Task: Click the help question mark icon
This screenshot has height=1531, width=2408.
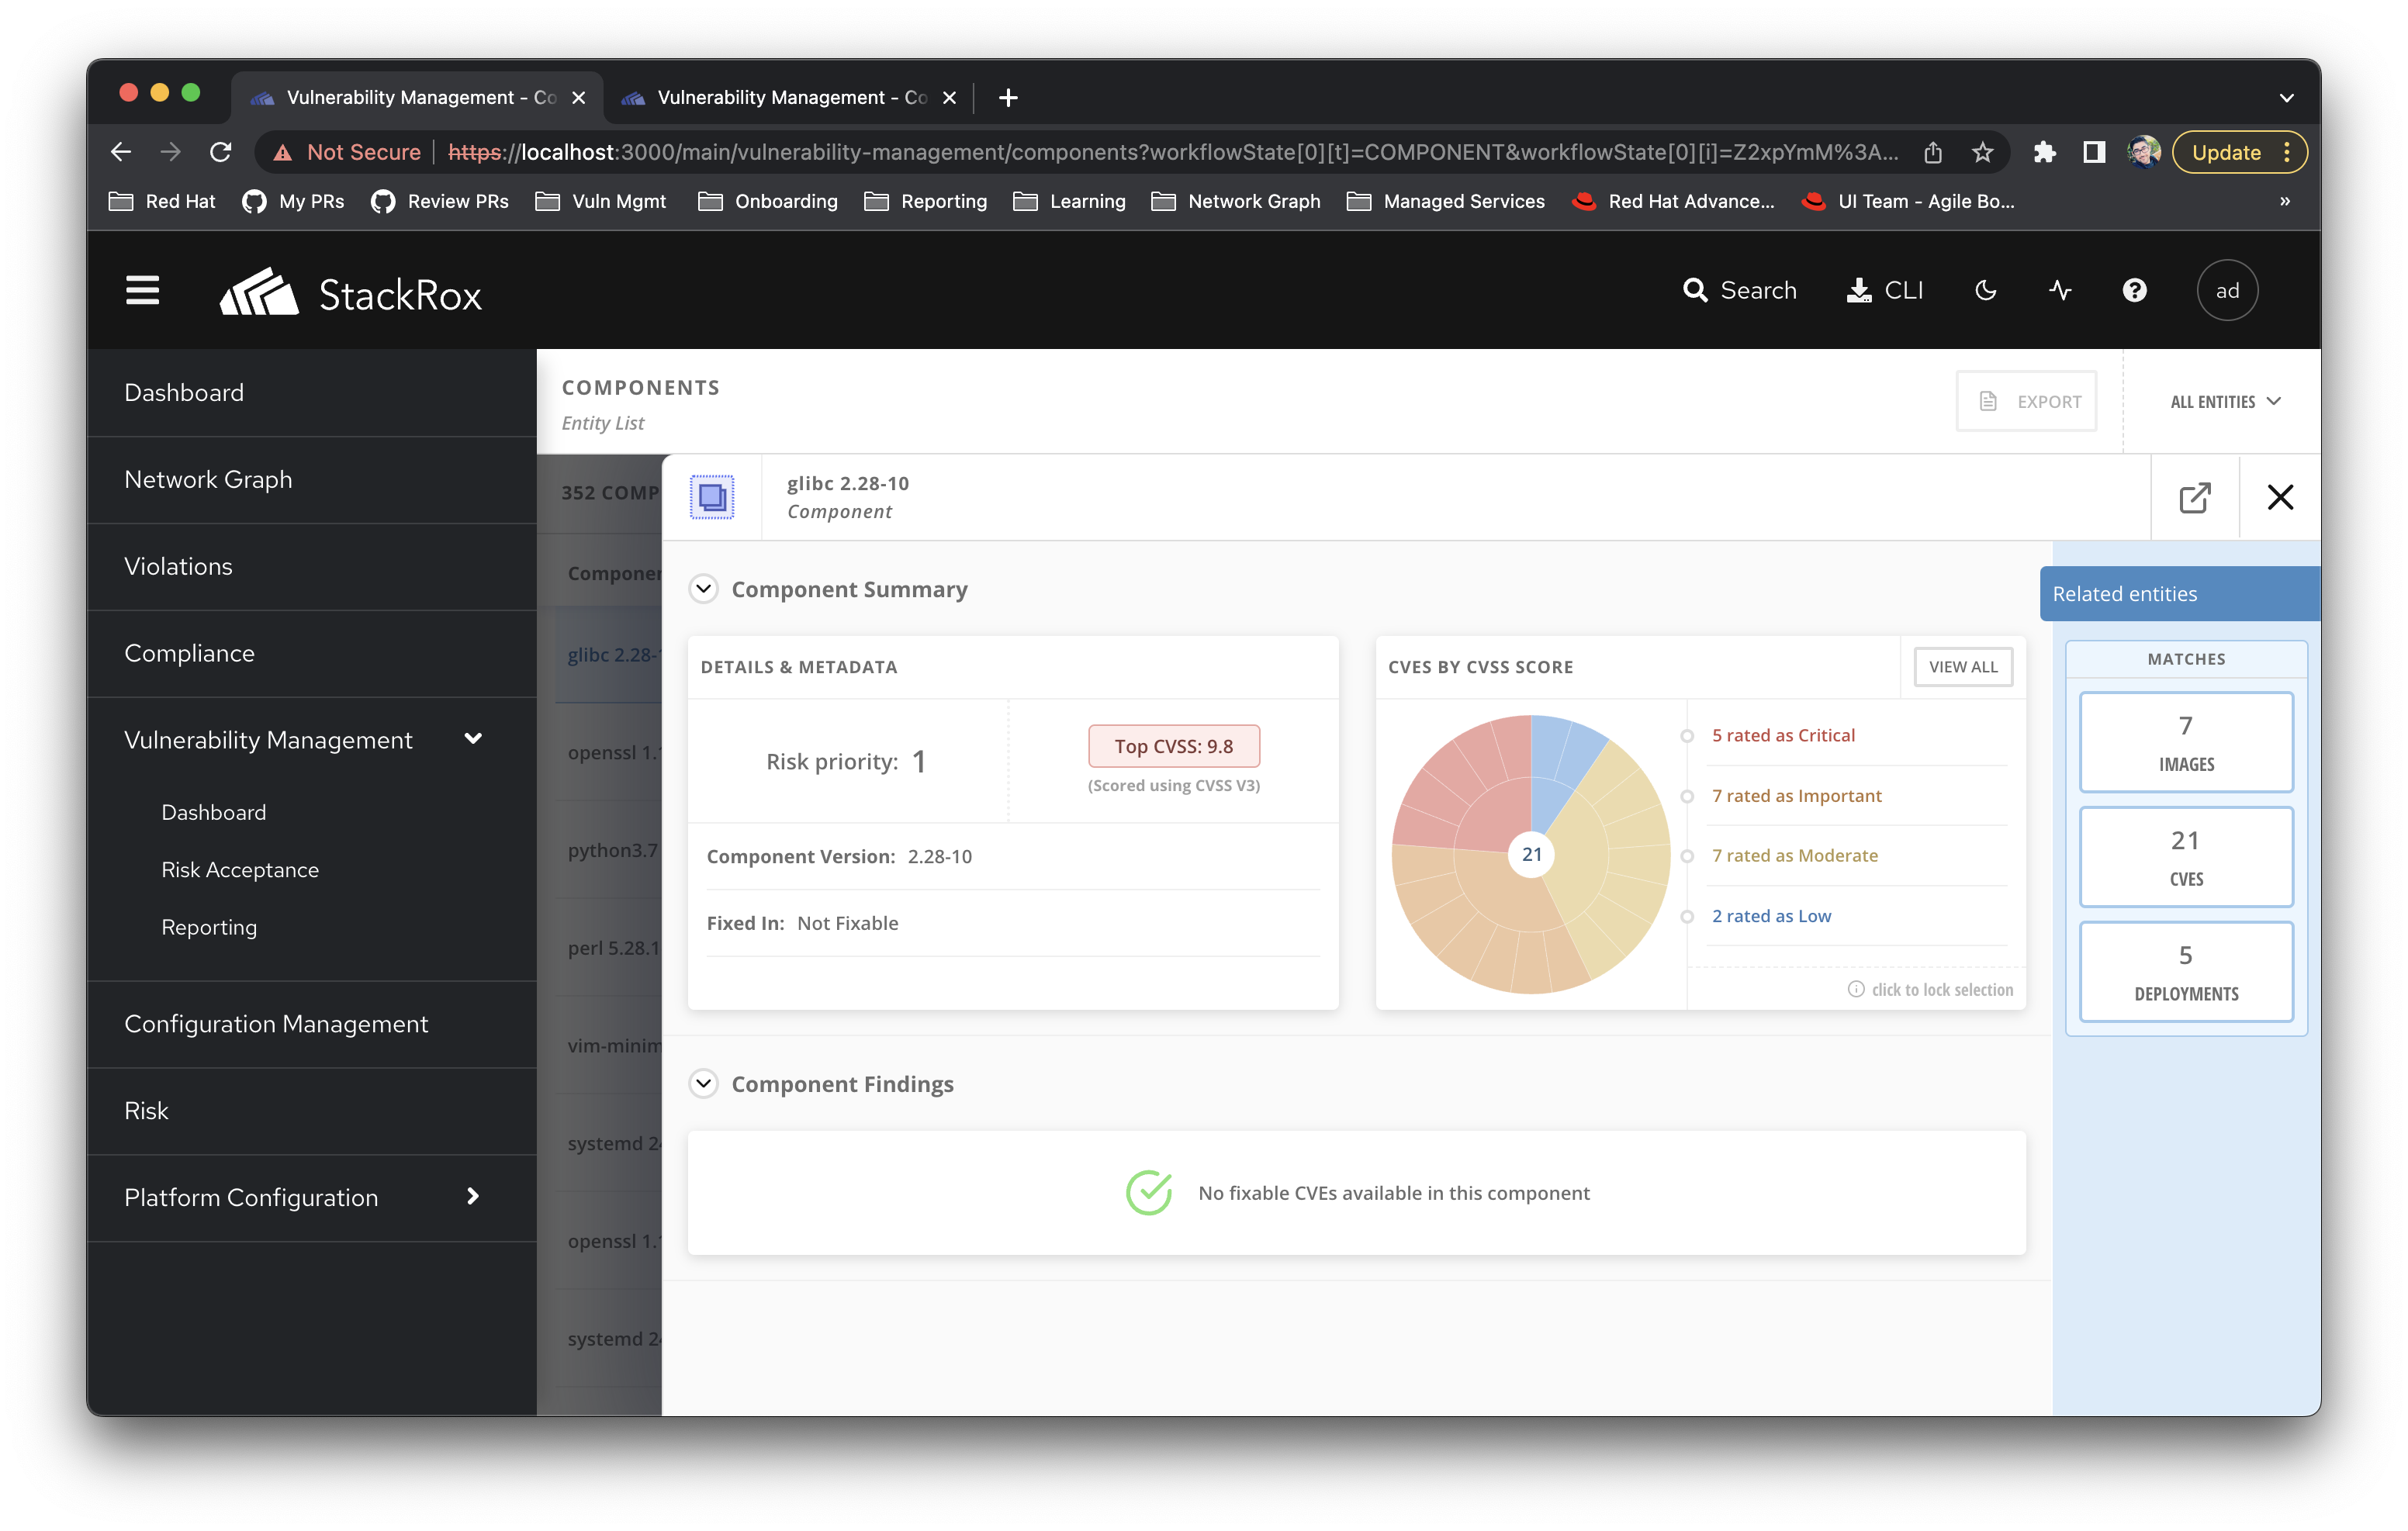Action: 2134,290
